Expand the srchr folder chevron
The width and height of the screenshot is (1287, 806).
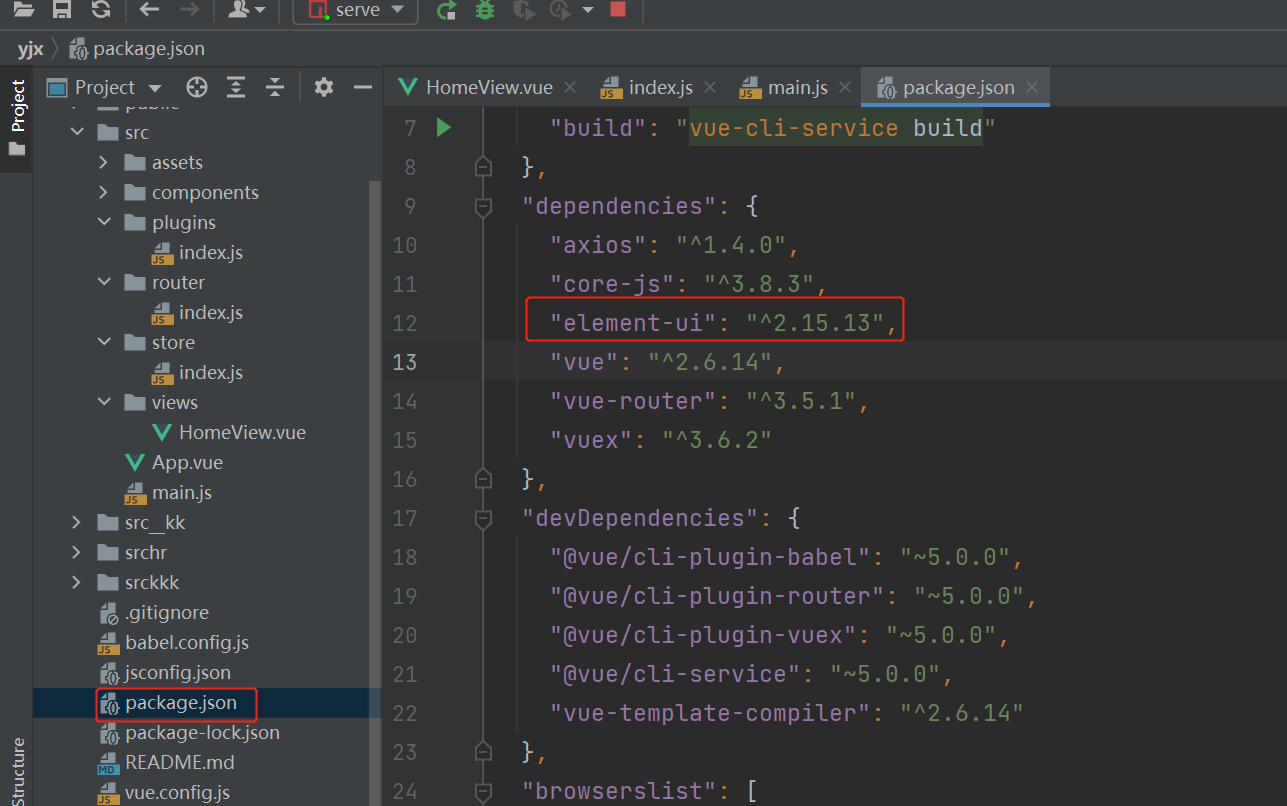point(76,552)
